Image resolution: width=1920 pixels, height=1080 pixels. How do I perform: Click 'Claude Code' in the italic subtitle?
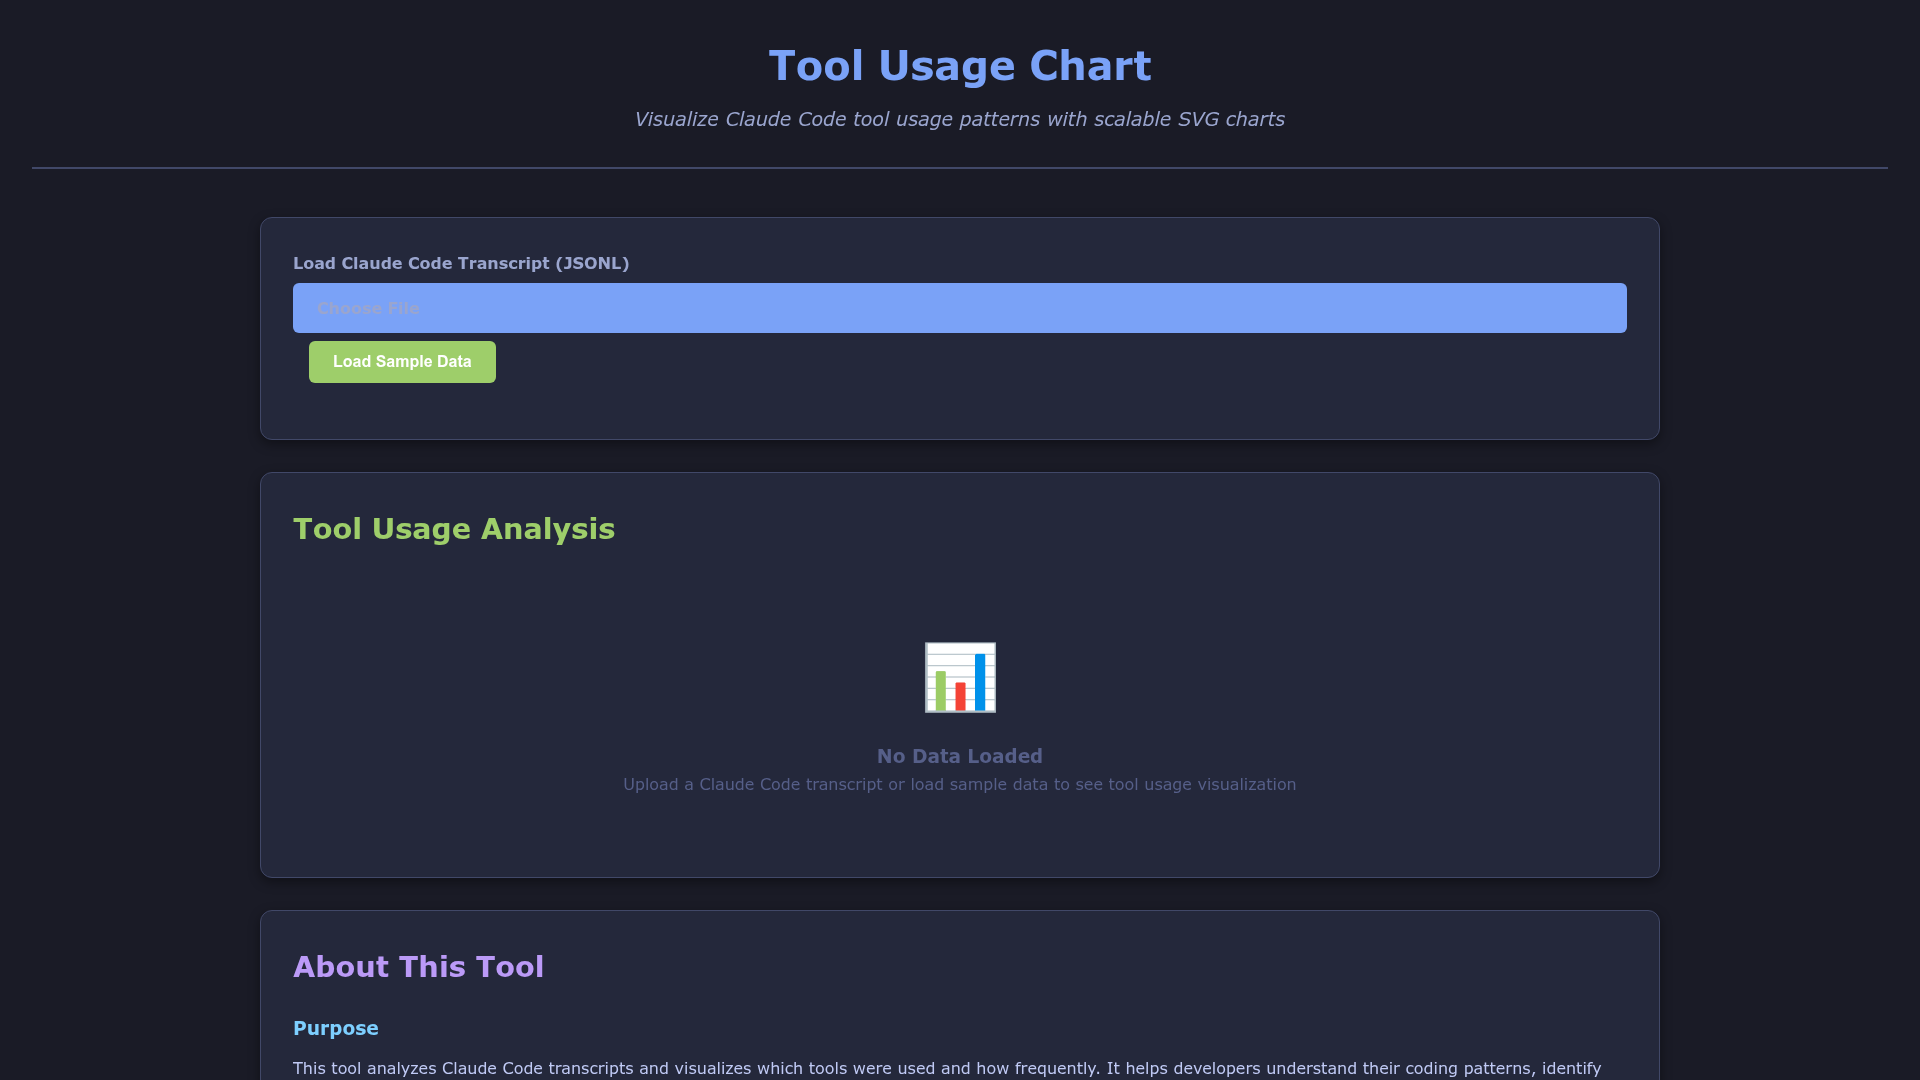(785, 119)
